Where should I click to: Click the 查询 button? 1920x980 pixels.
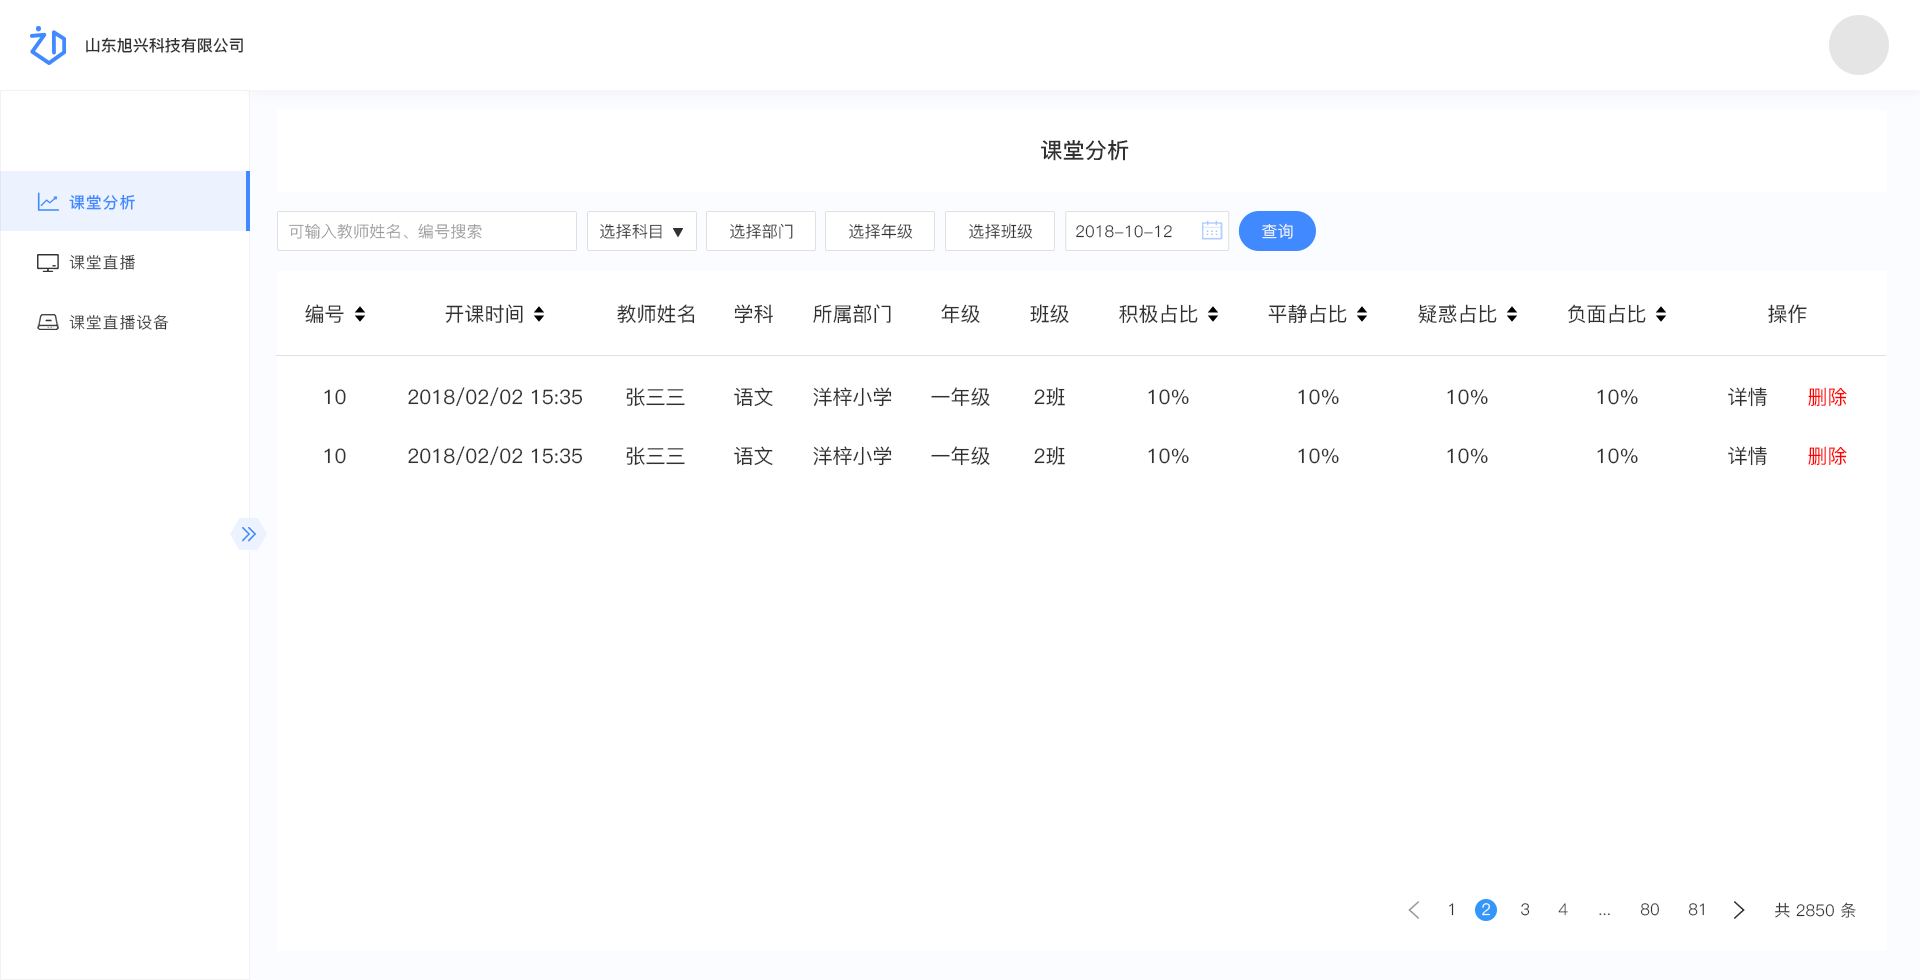(1277, 231)
